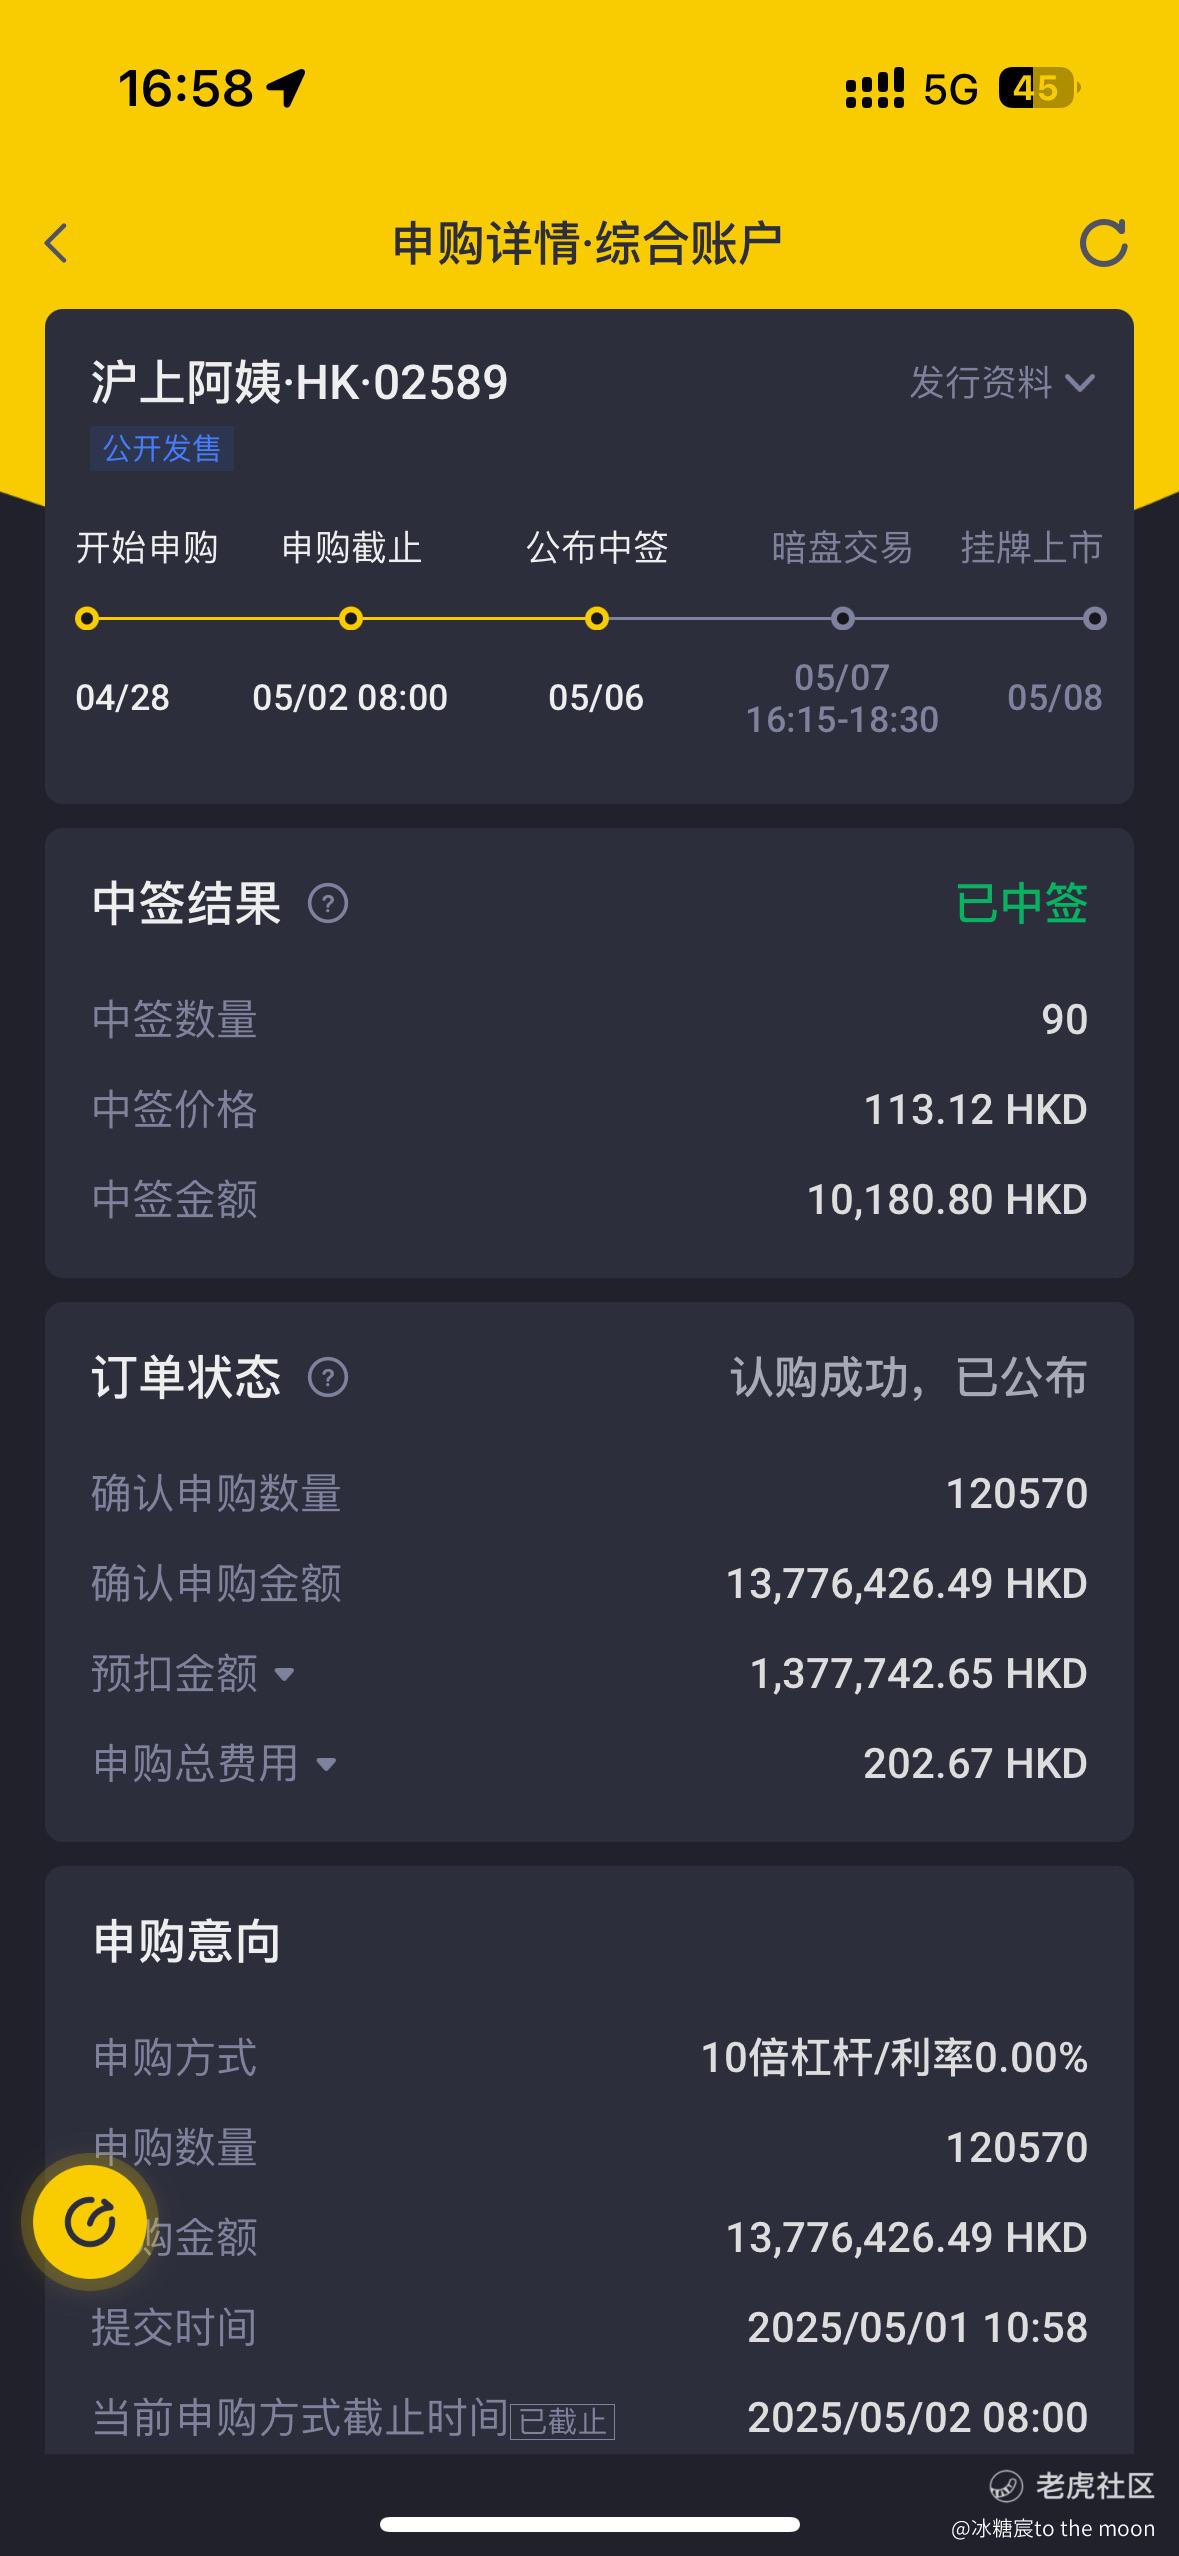Refresh the subscription details page
The image size is (1179, 2556).
(1103, 243)
